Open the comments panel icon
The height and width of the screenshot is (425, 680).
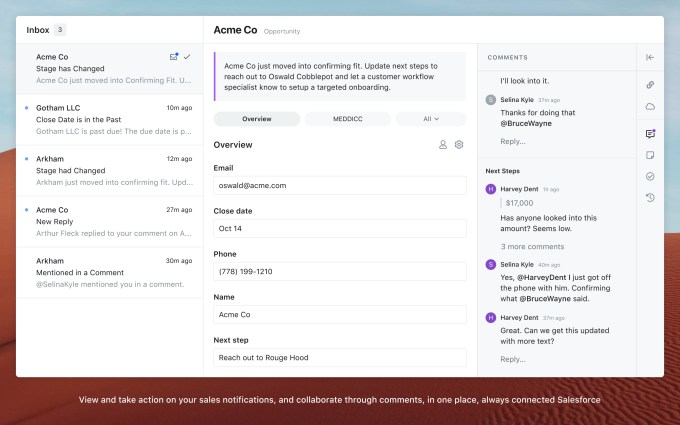point(650,133)
